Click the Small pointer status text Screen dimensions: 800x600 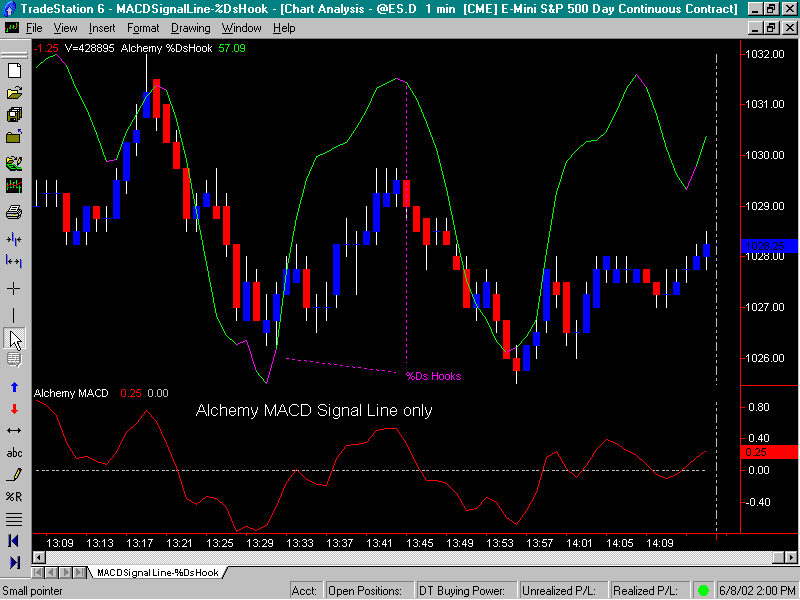(32, 591)
